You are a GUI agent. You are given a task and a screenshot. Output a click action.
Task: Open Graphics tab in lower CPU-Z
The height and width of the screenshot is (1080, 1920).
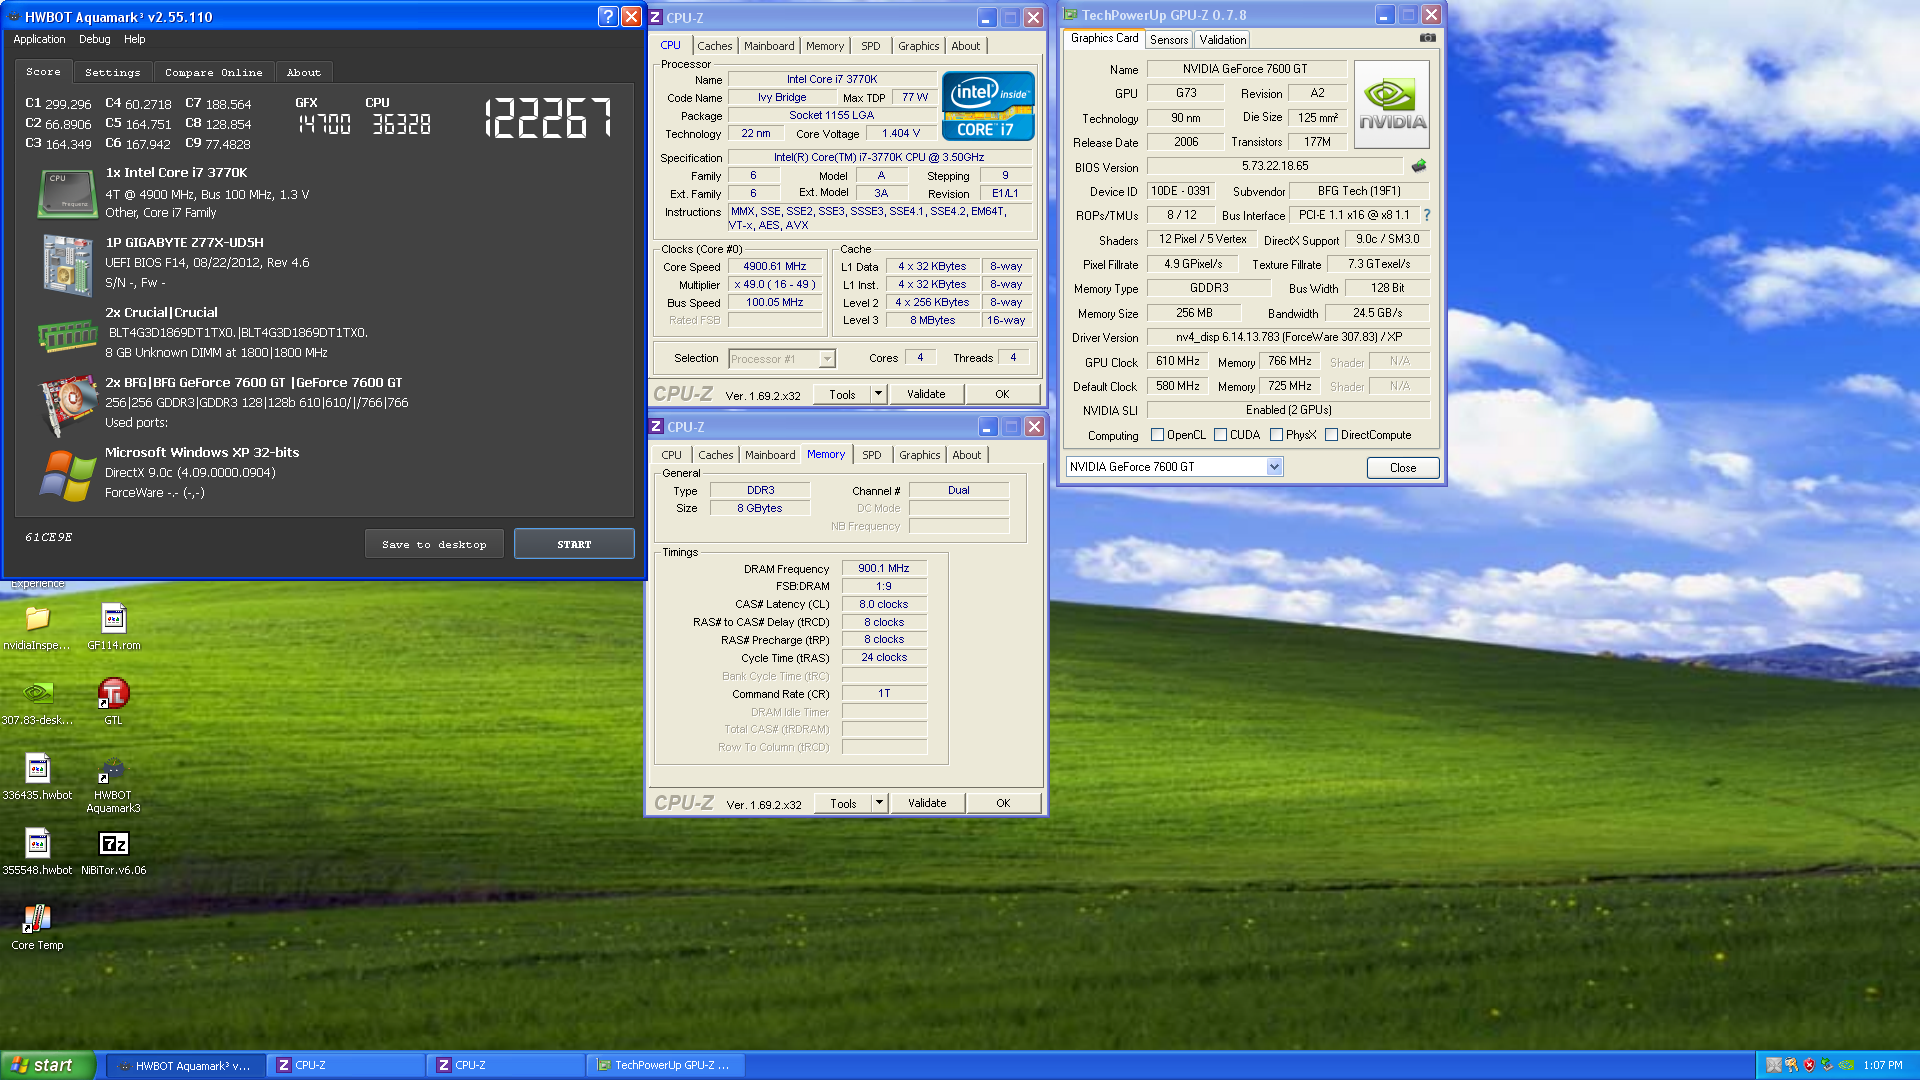pos(919,455)
